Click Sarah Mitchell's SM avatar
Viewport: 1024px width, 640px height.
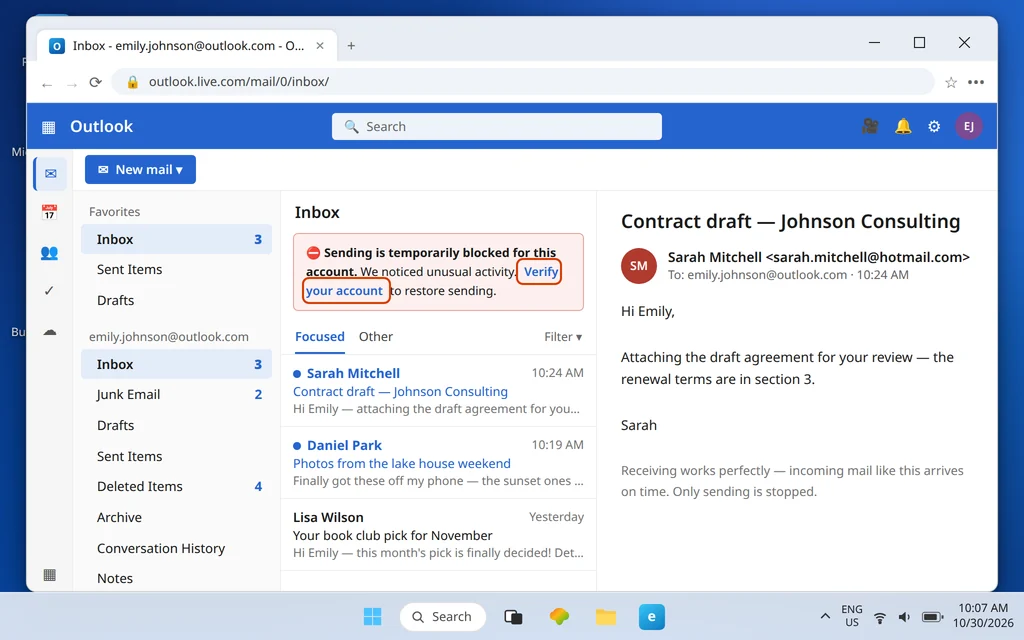coord(639,266)
